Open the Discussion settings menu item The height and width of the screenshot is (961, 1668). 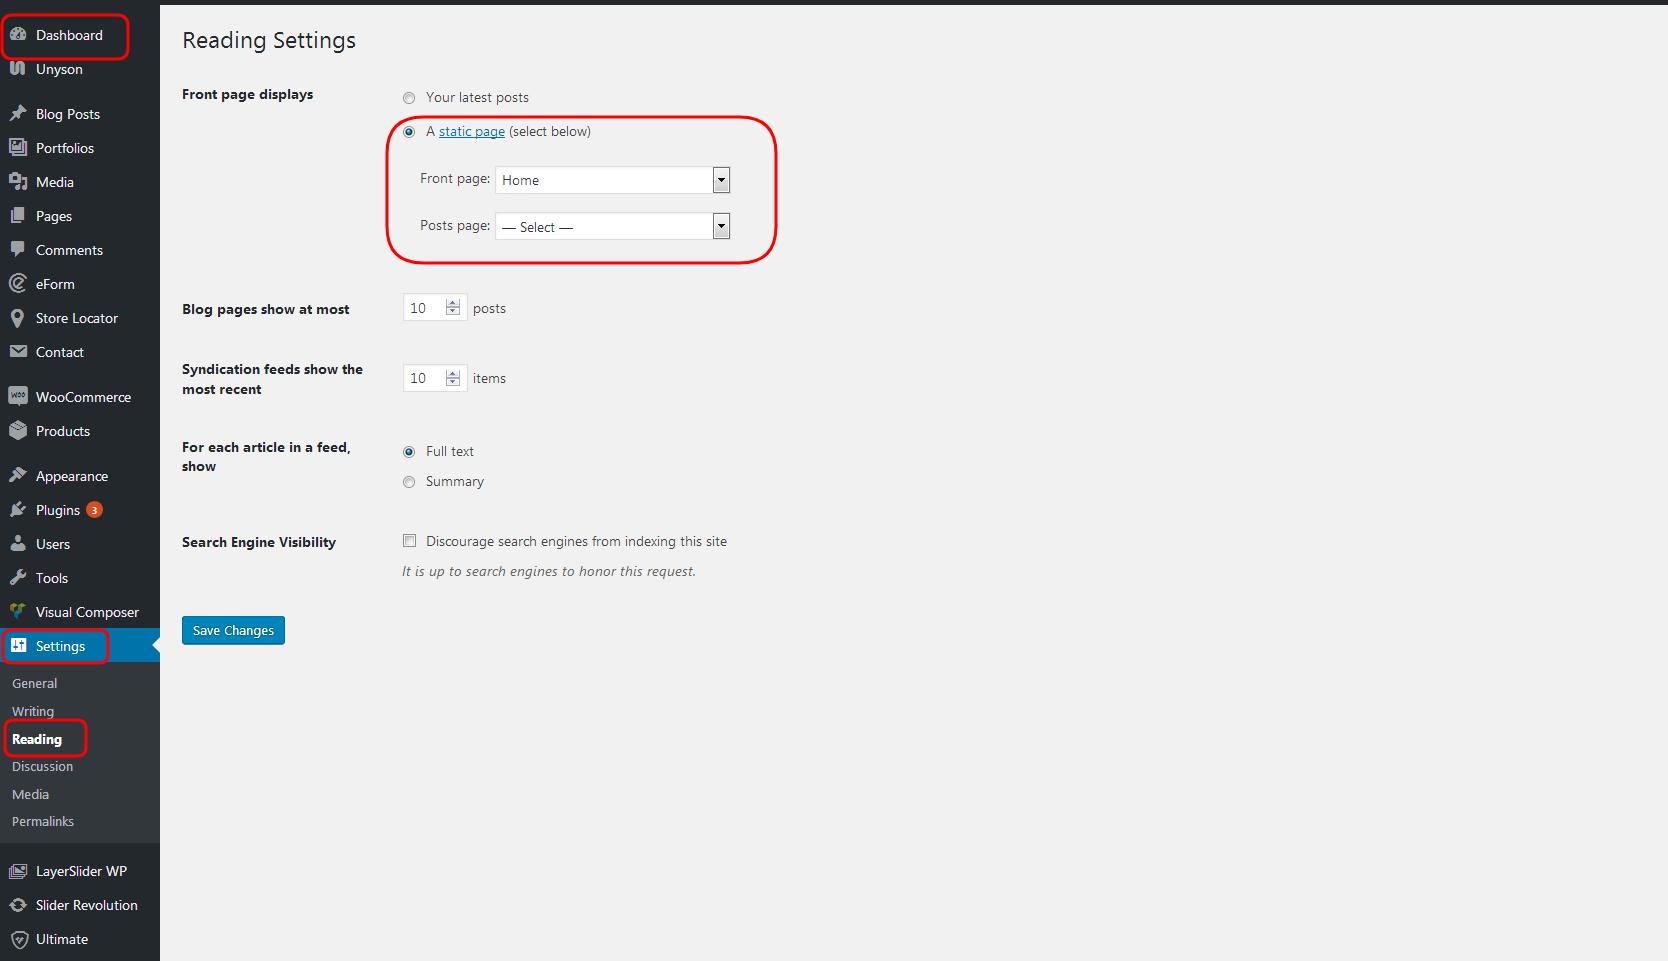point(42,766)
